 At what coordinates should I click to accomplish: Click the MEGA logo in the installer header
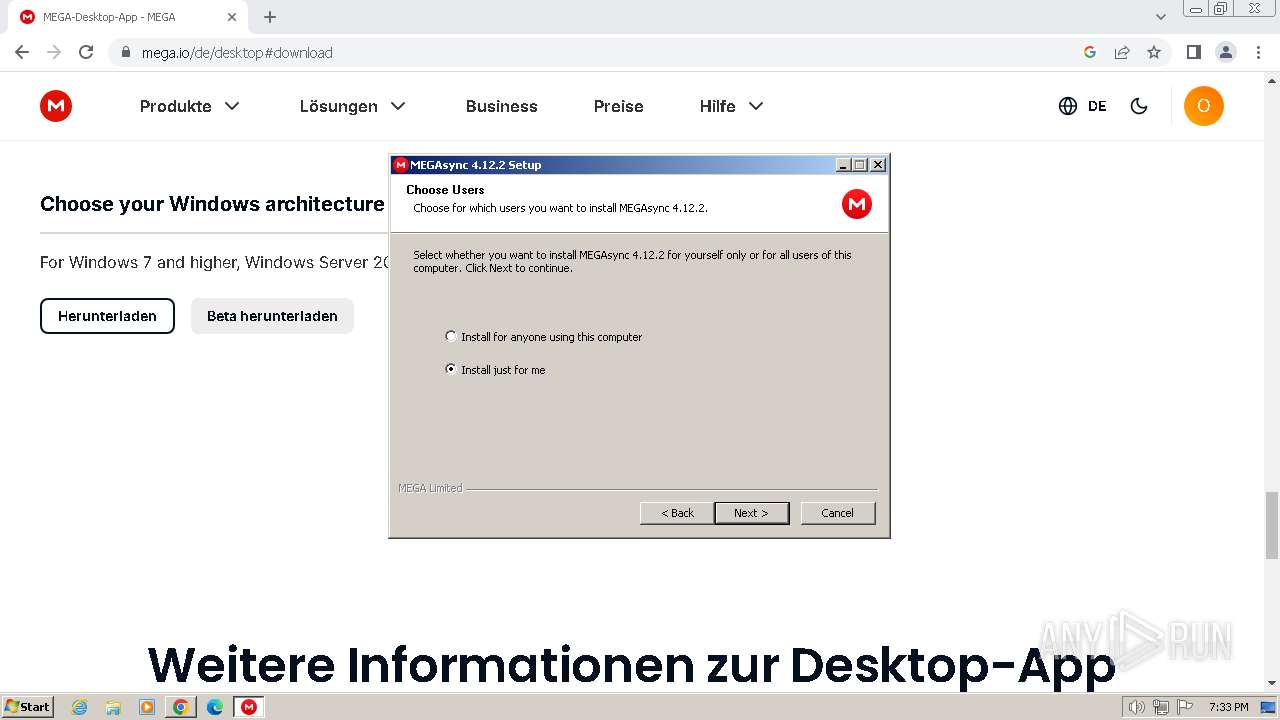[857, 204]
